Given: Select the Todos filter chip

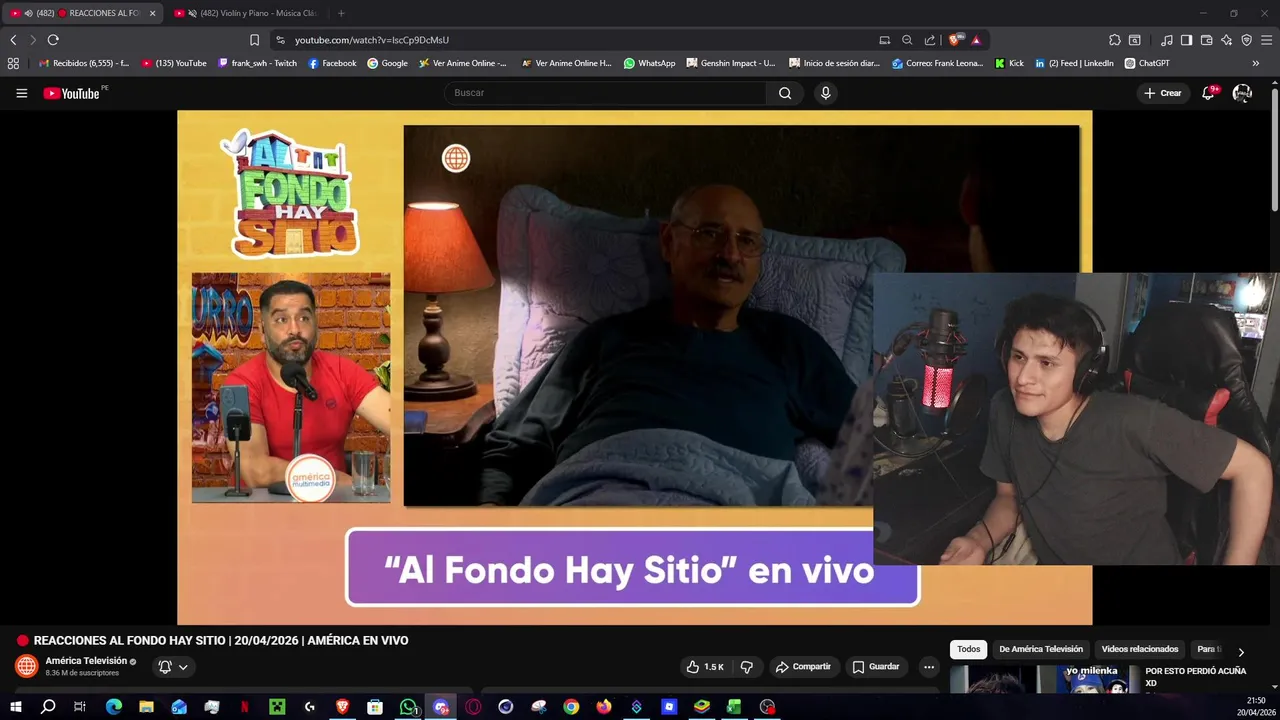Looking at the screenshot, I should tap(968, 649).
